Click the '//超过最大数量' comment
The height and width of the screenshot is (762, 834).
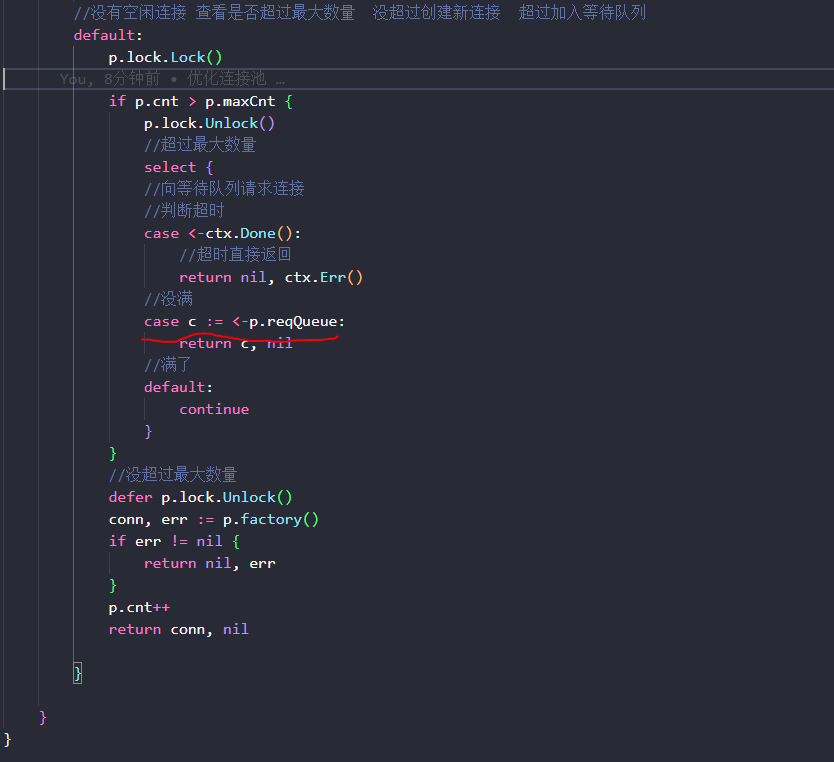point(200,145)
